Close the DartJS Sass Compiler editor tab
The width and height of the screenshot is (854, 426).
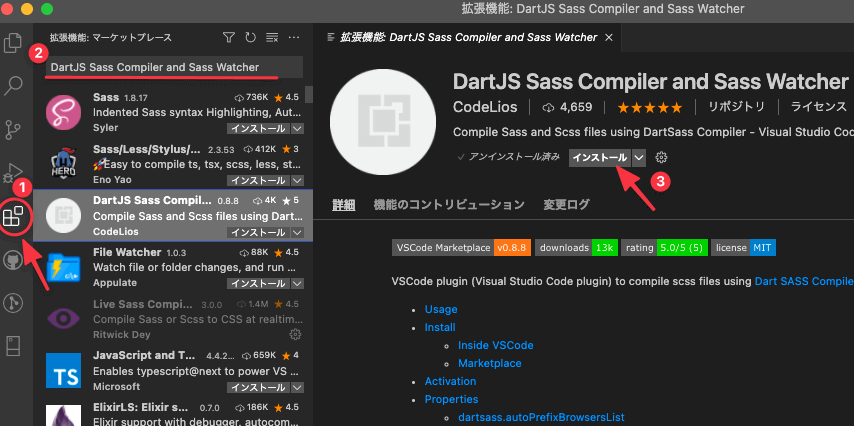609,38
